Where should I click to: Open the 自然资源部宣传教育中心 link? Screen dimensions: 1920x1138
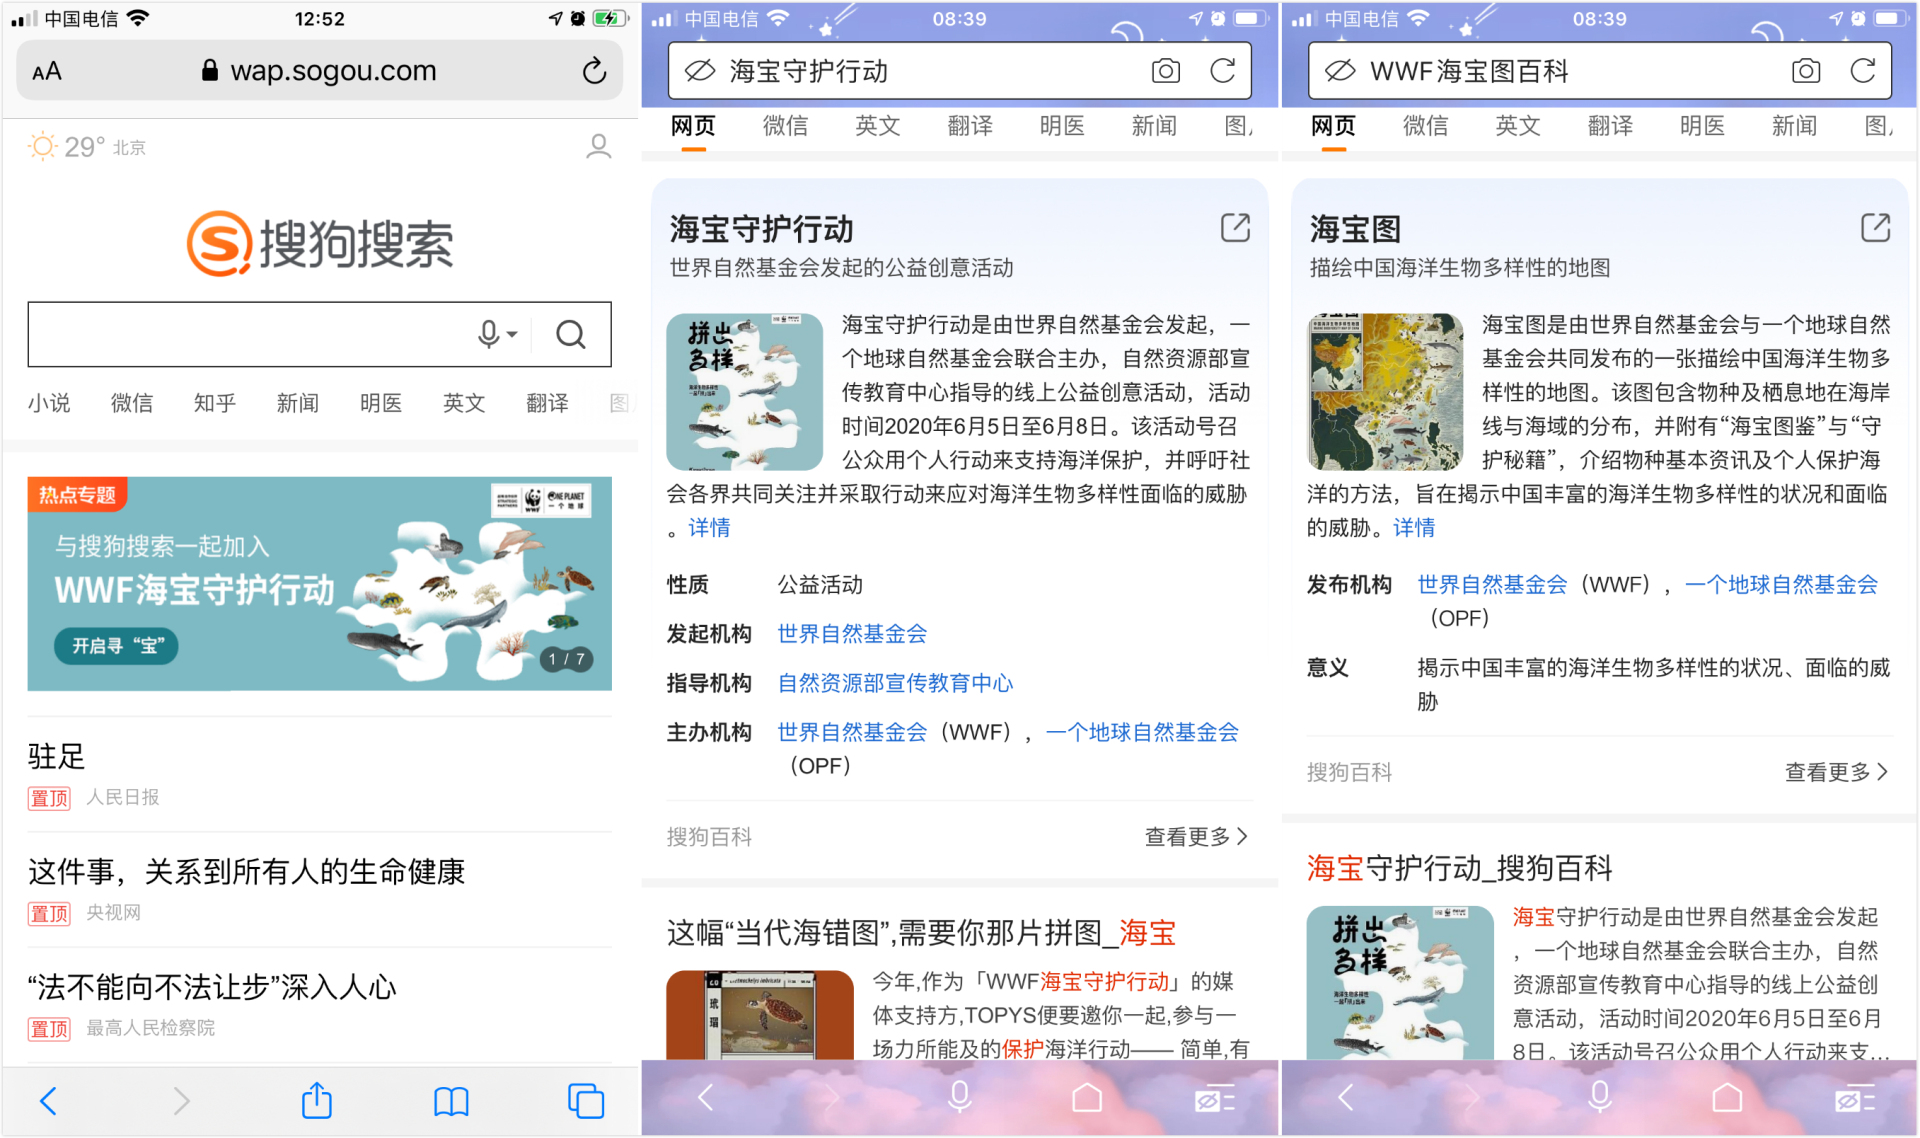895,683
